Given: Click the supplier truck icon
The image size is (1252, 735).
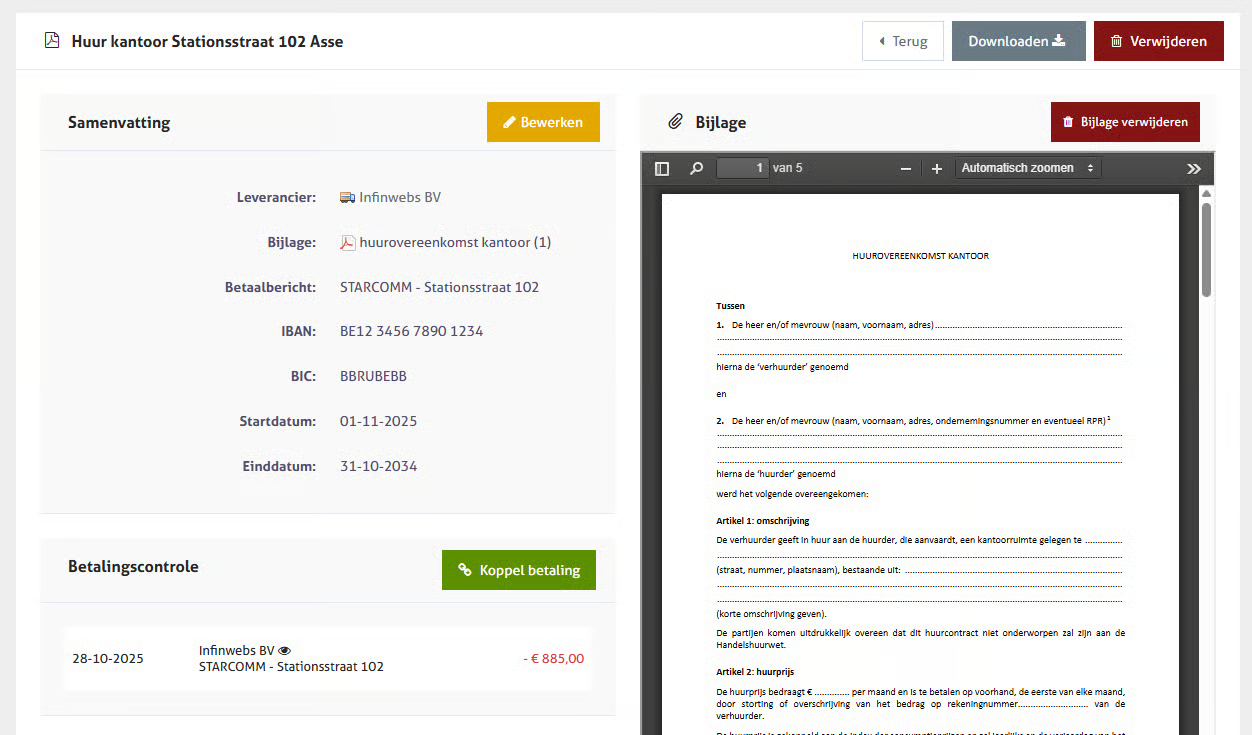Looking at the screenshot, I should click(347, 198).
